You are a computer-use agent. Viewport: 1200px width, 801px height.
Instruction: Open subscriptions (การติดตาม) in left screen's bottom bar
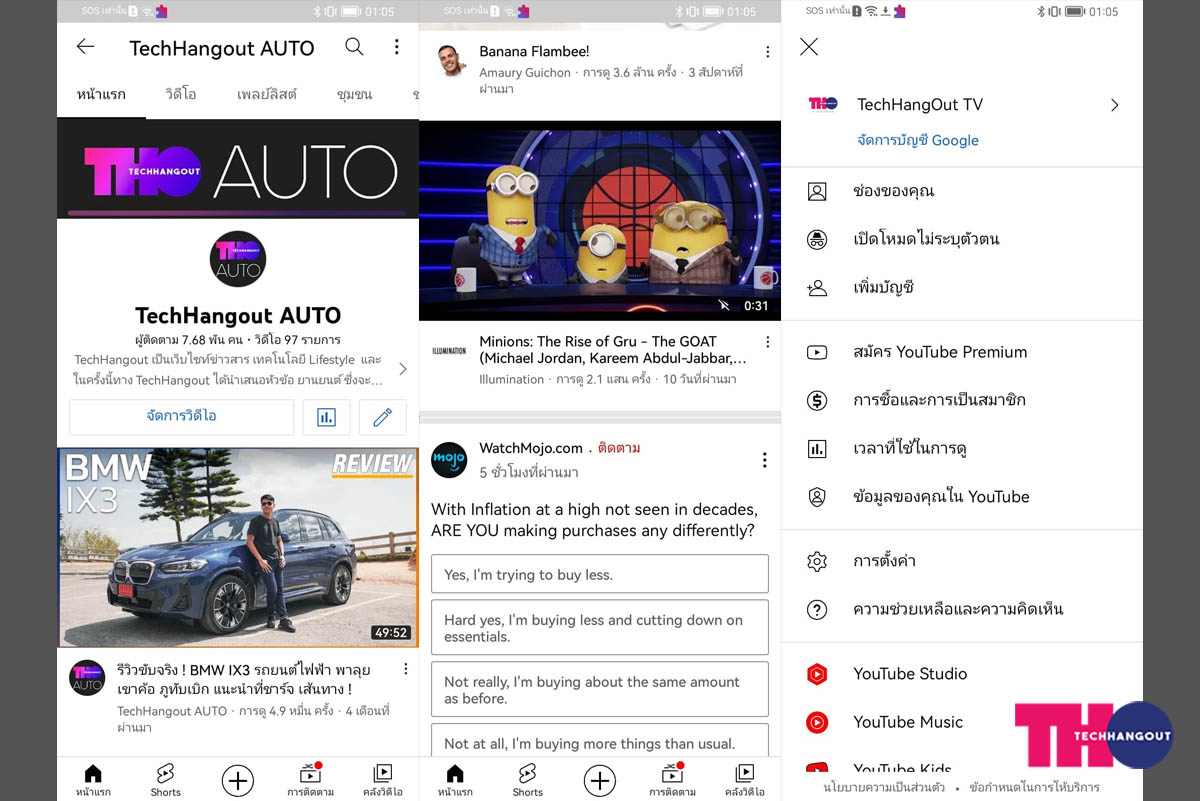coord(310,780)
